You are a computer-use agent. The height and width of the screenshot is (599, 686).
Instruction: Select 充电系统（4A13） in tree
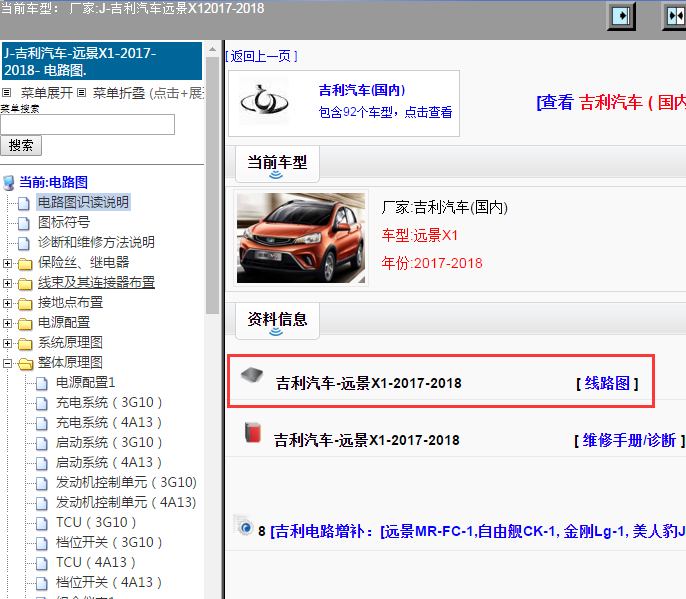109,423
